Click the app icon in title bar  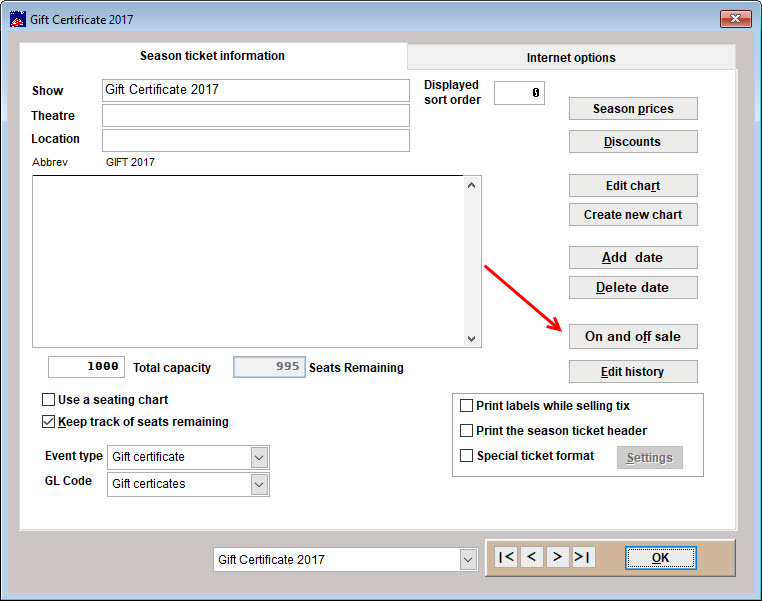tap(17, 19)
